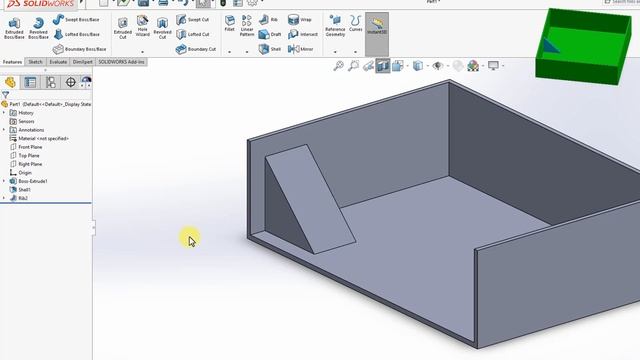Screen dimensions: 640x360
Task: Expand the History tree node
Action: (4, 113)
